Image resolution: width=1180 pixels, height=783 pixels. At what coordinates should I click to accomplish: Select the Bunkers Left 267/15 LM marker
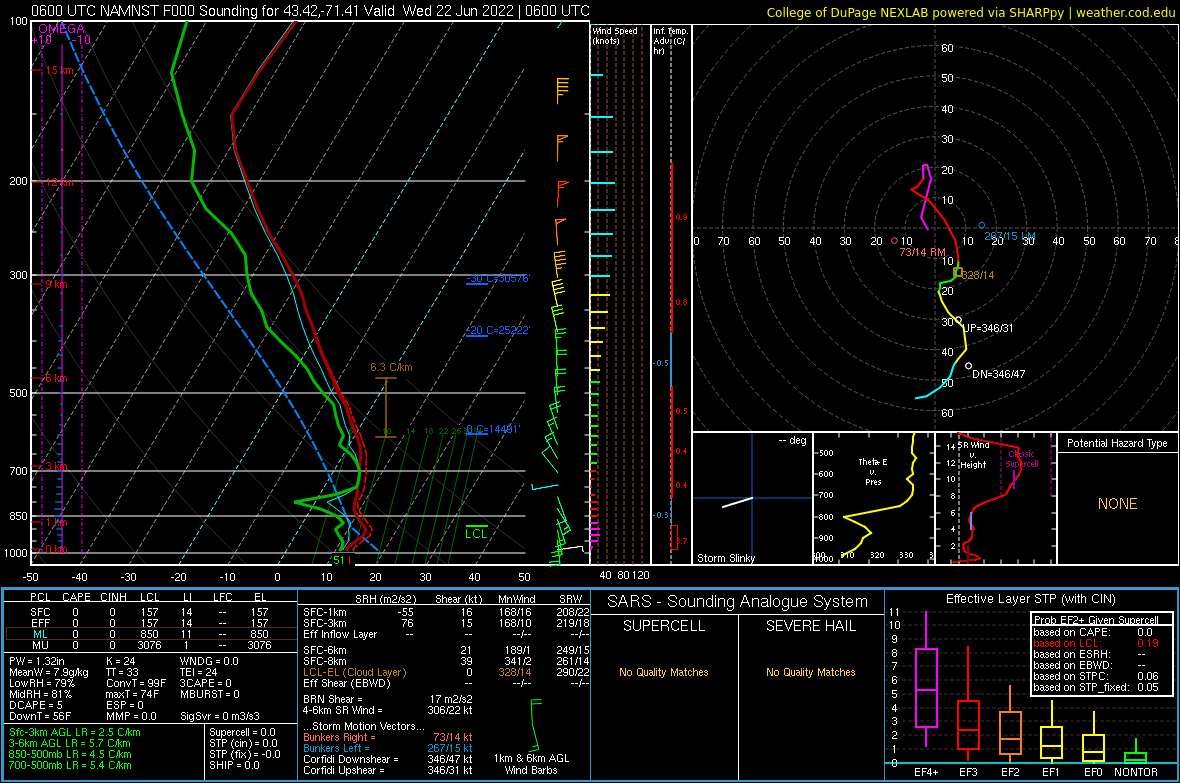point(981,225)
